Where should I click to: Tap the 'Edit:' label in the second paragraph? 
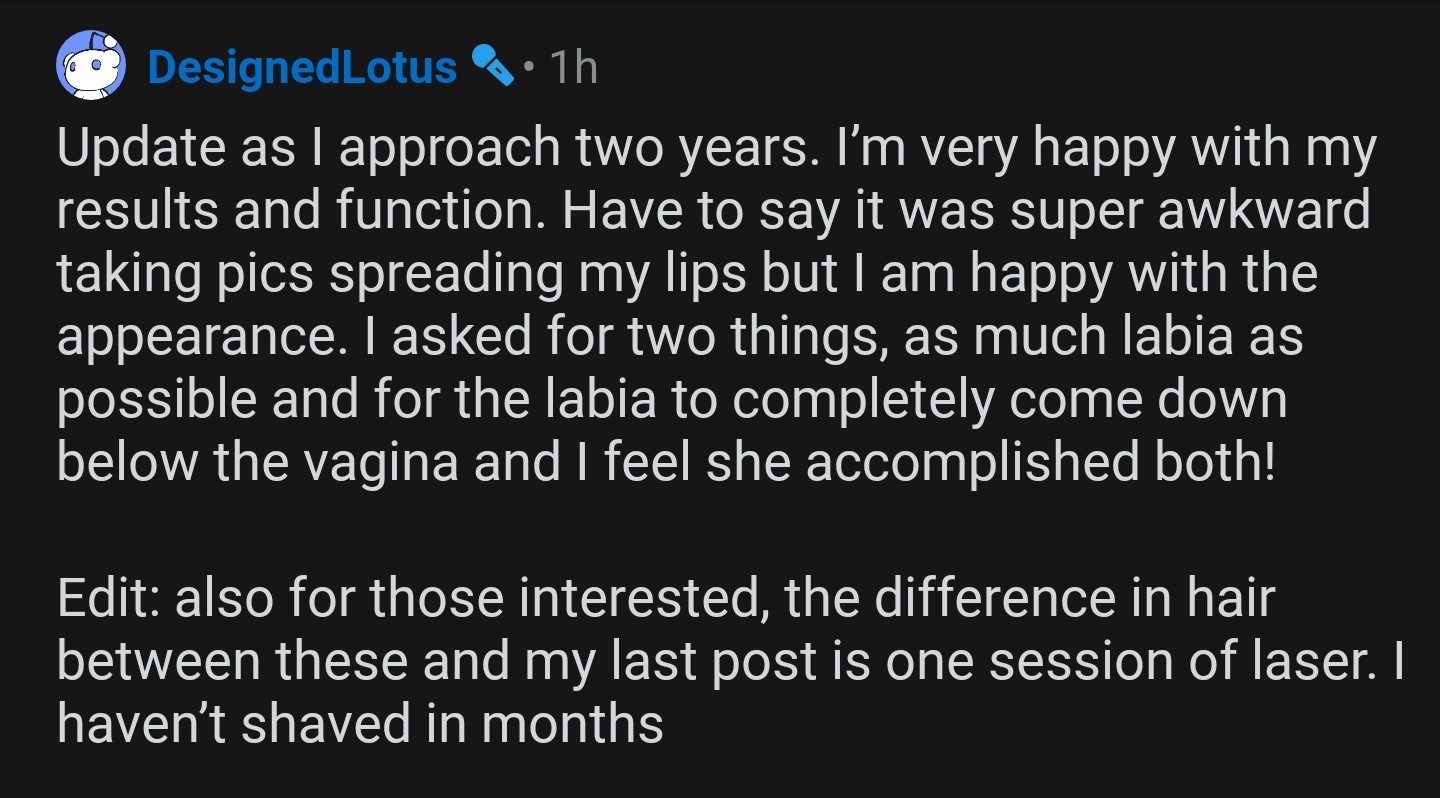pyautogui.click(x=108, y=598)
